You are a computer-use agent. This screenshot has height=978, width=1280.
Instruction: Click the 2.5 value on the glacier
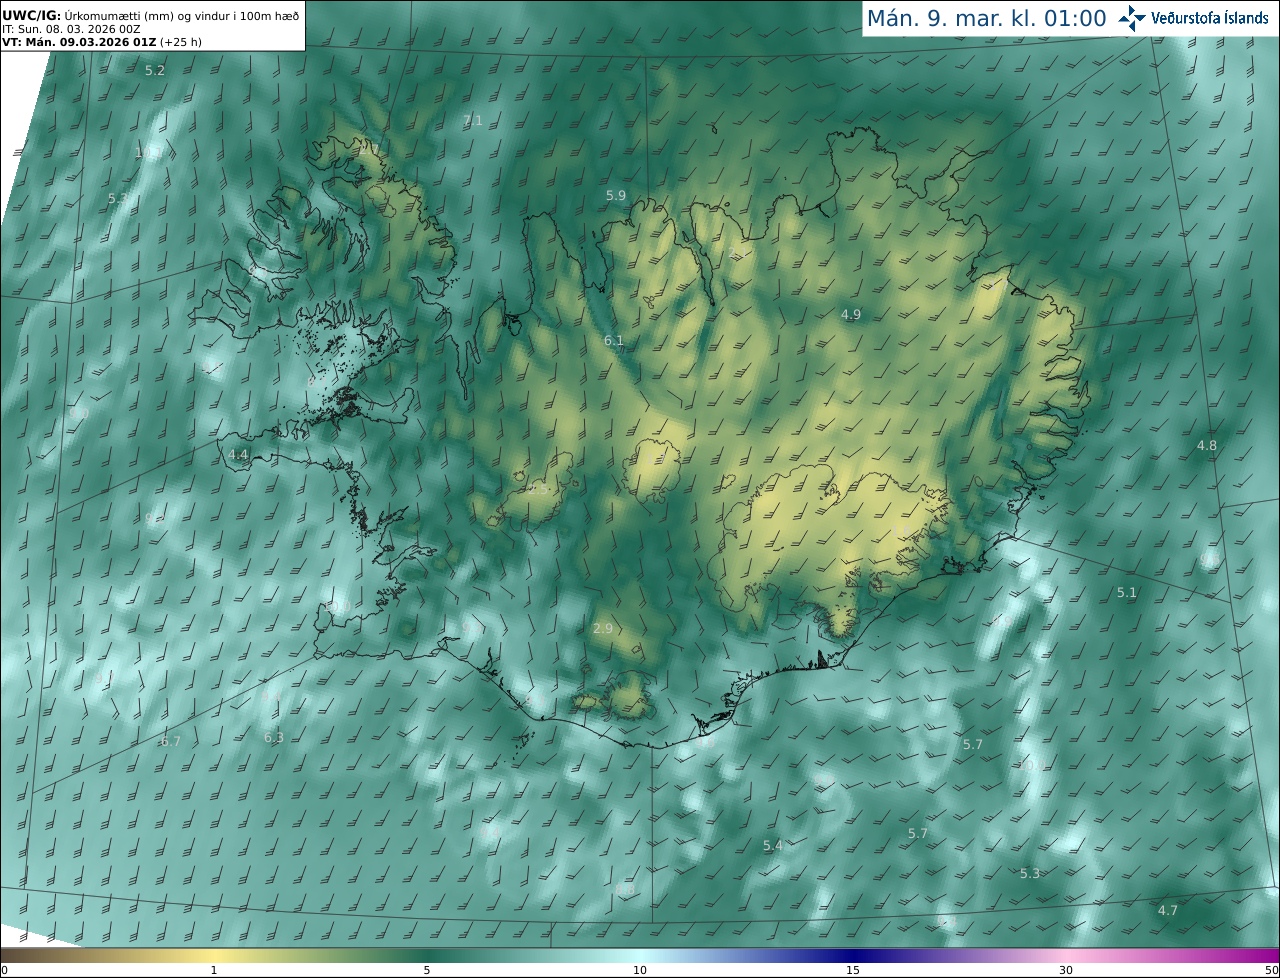click(539, 491)
